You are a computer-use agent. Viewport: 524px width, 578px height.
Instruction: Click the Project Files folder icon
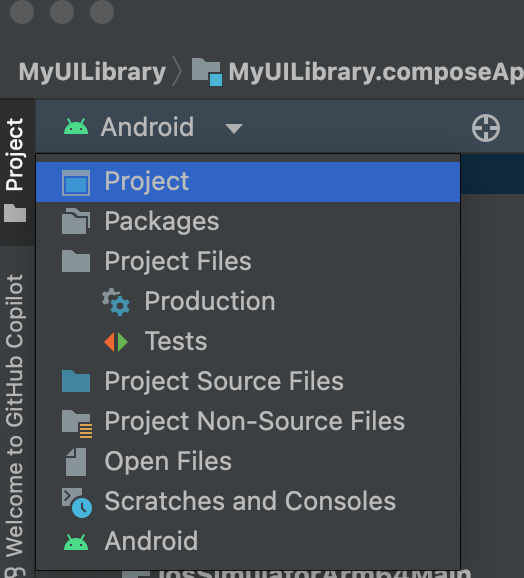pyautogui.click(x=76, y=261)
